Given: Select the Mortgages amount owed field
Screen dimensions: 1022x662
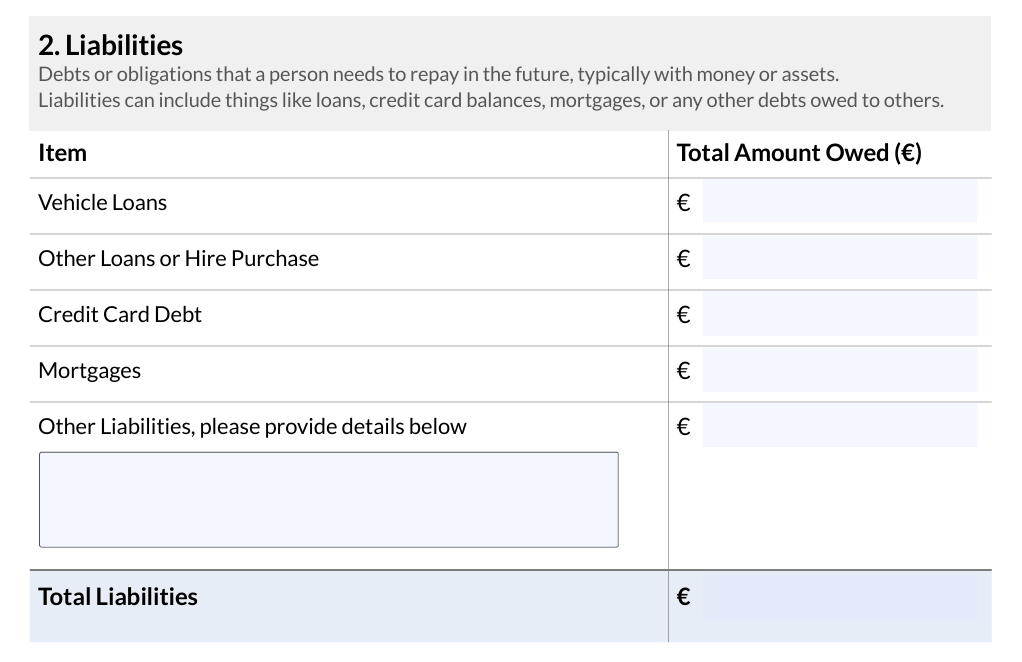Looking at the screenshot, I should pyautogui.click(x=839, y=370).
